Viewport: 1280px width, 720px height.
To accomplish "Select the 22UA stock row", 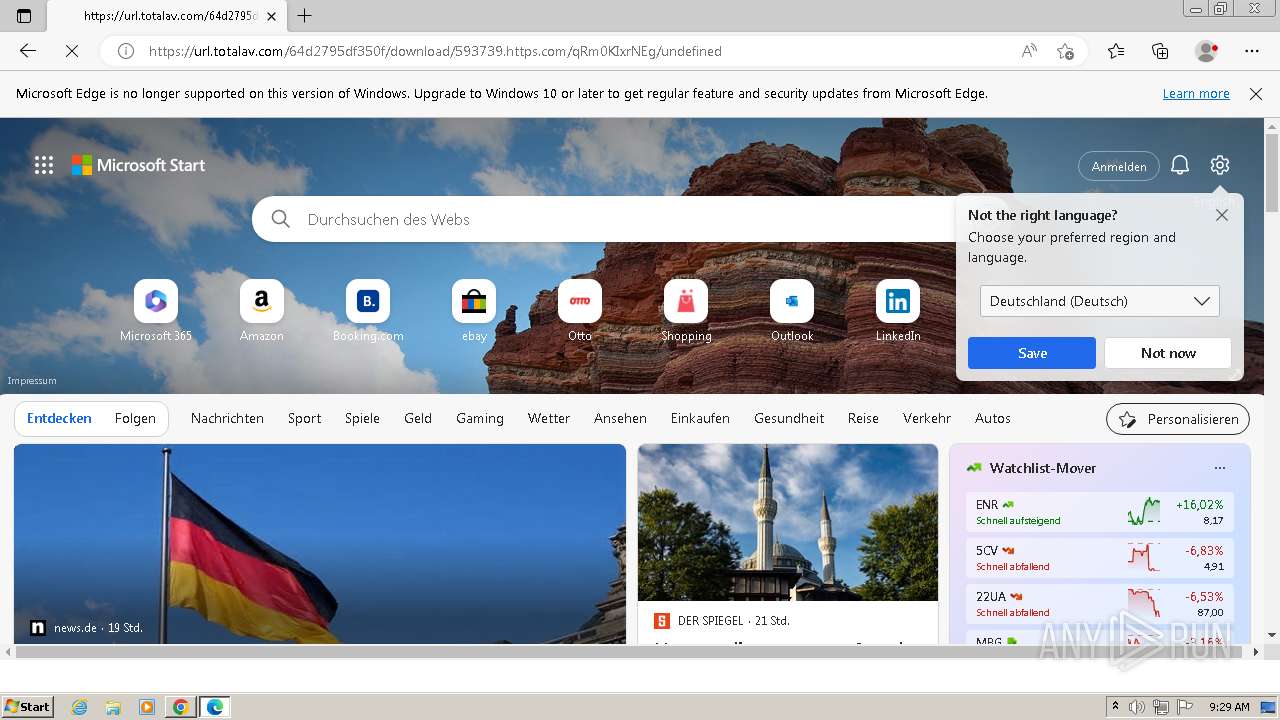I will tap(1100, 604).
